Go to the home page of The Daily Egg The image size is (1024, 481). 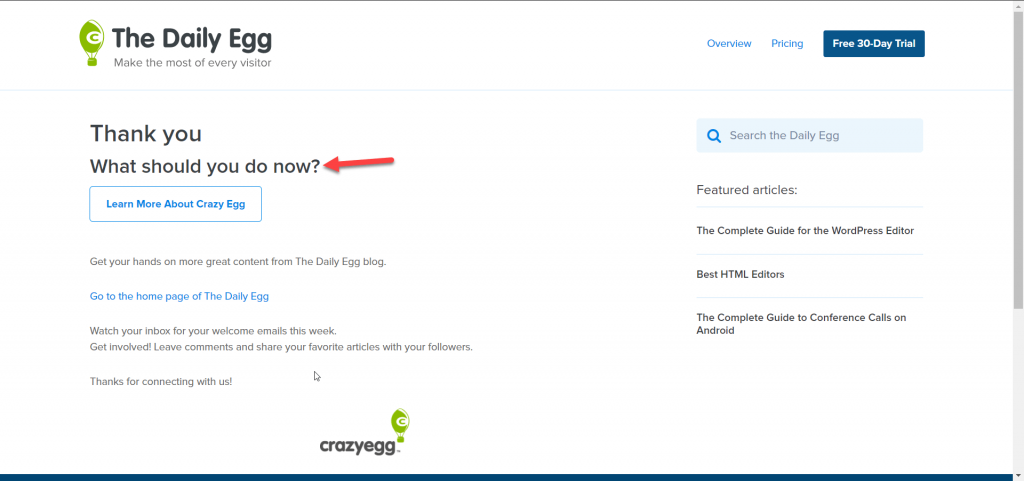[x=179, y=296]
